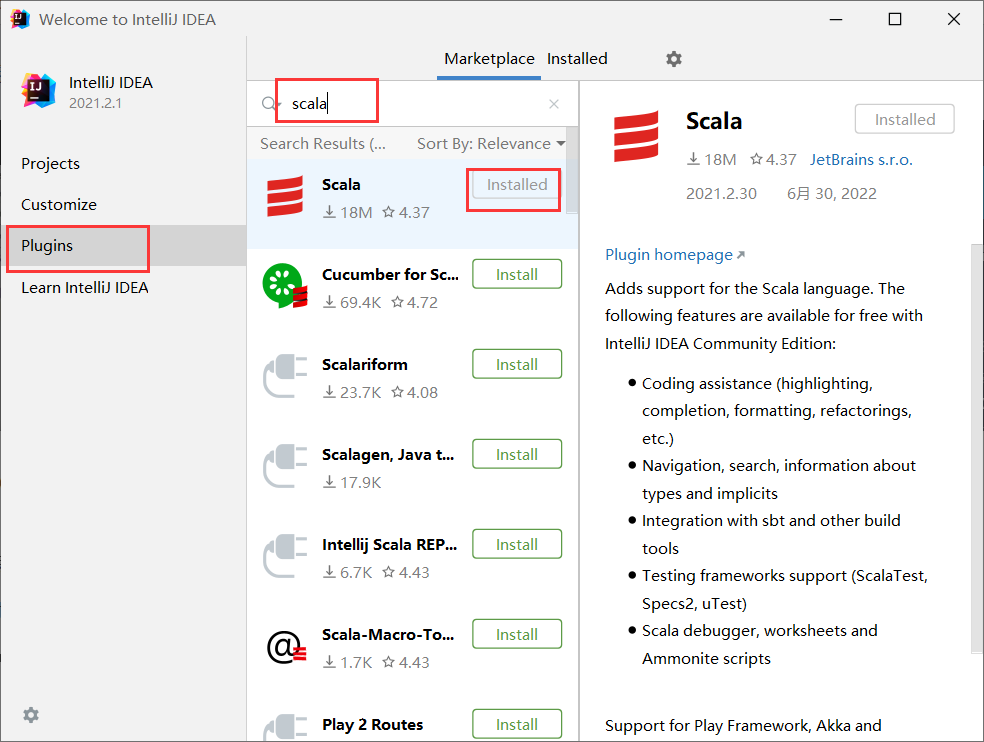This screenshot has width=984, height=742.
Task: Click the Installed button for Scala in results
Action: pos(516,185)
